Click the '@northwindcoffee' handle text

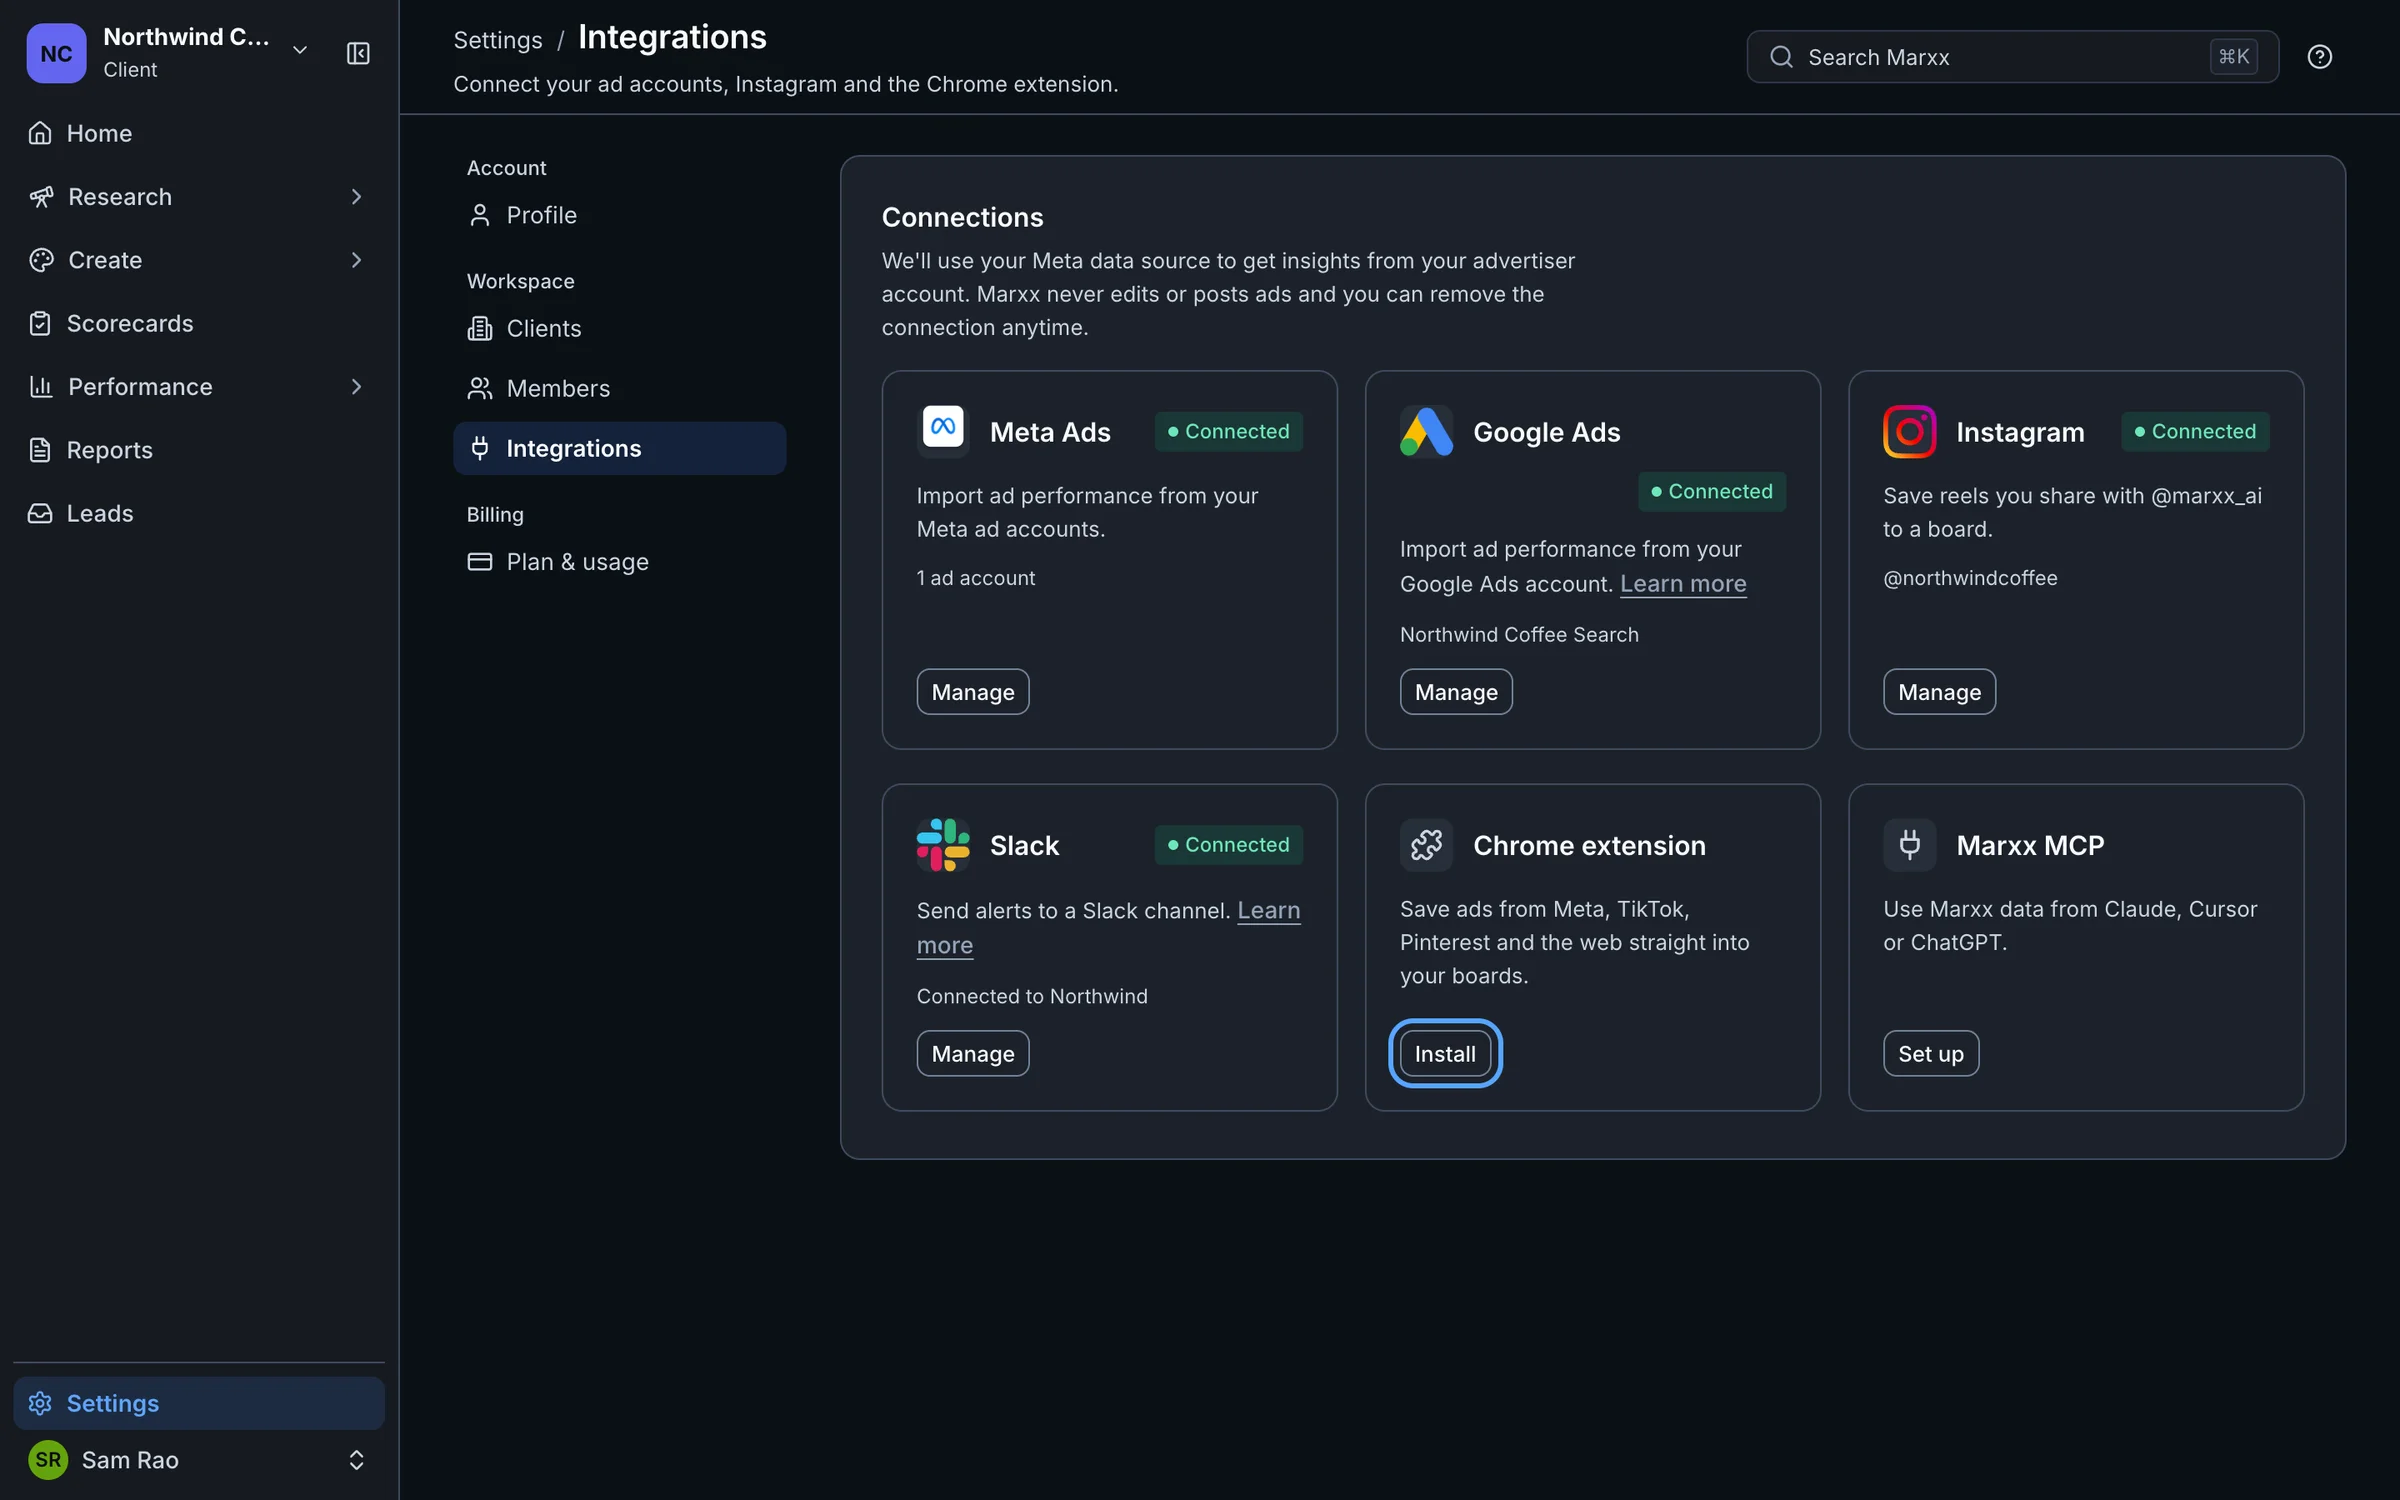(1970, 578)
